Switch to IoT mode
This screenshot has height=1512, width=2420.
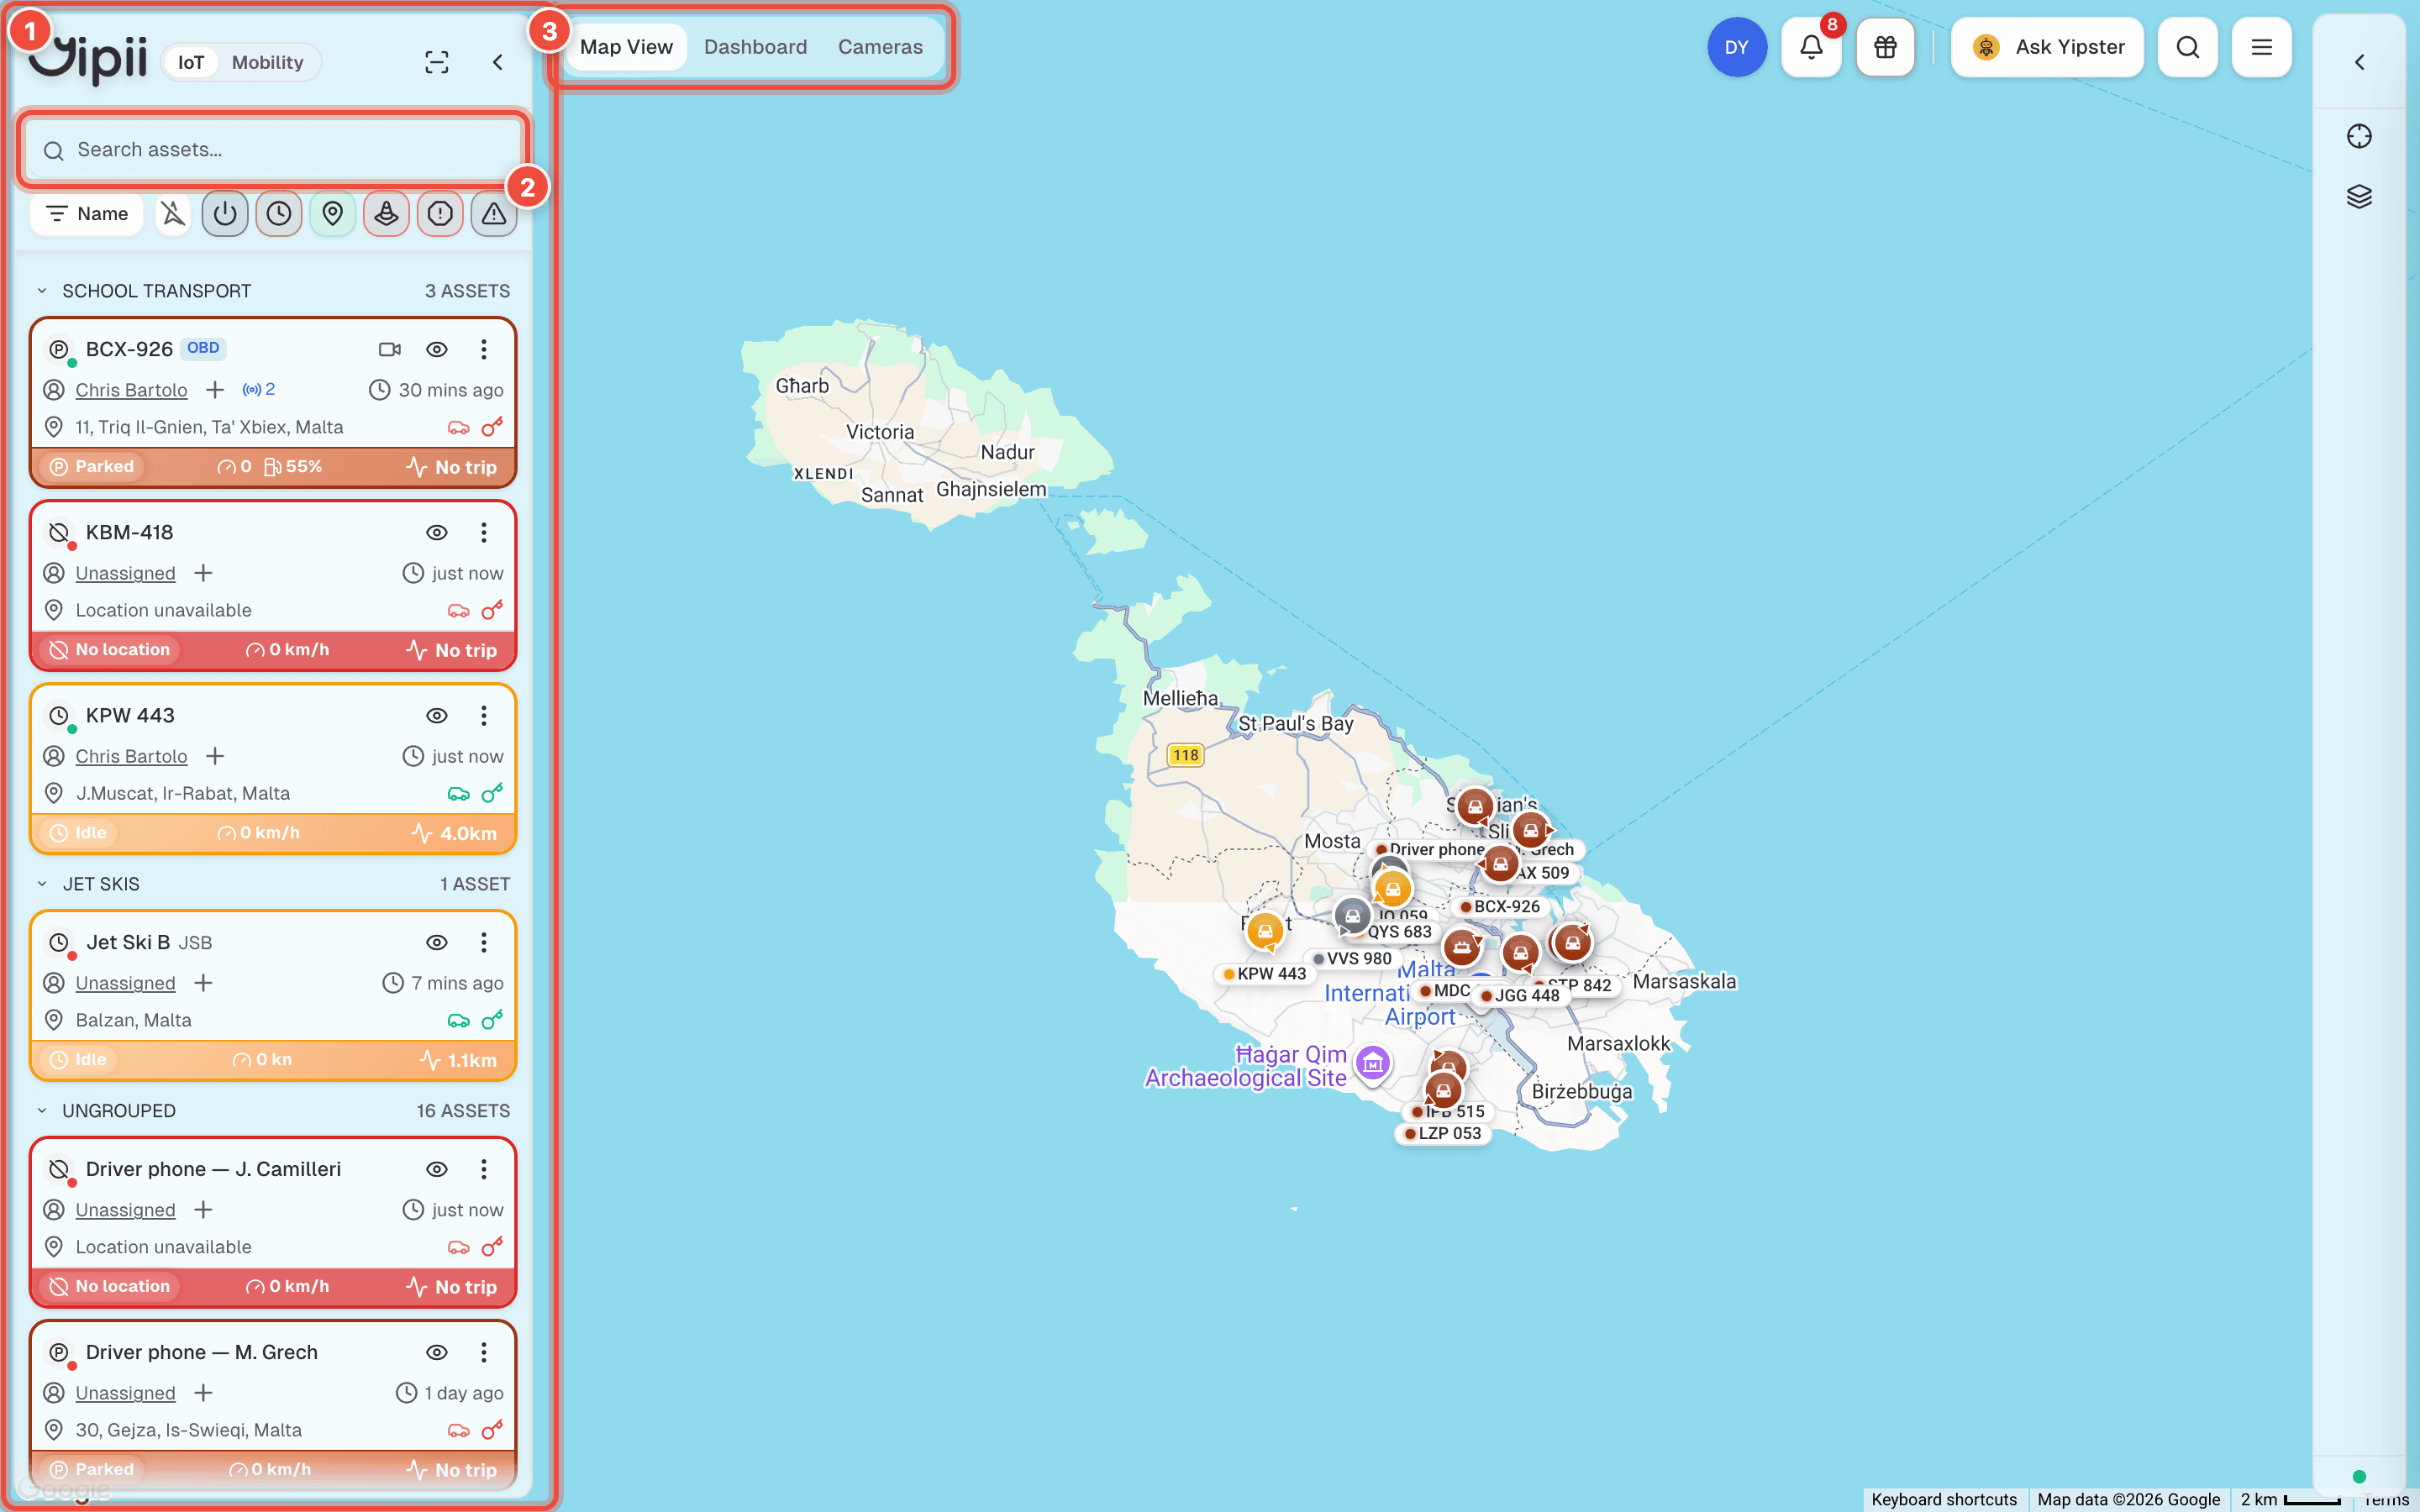(x=191, y=62)
